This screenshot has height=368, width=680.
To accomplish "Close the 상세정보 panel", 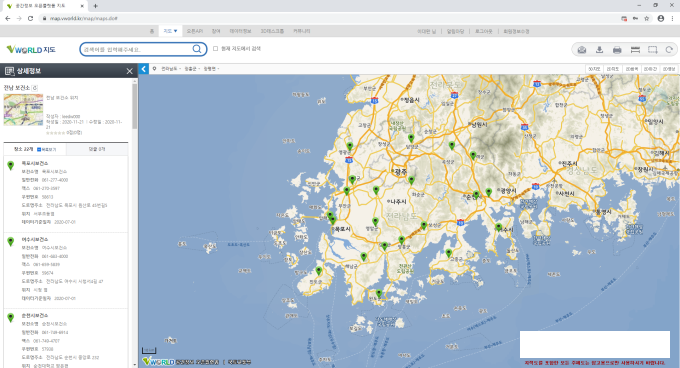I will pyautogui.click(x=129, y=71).
